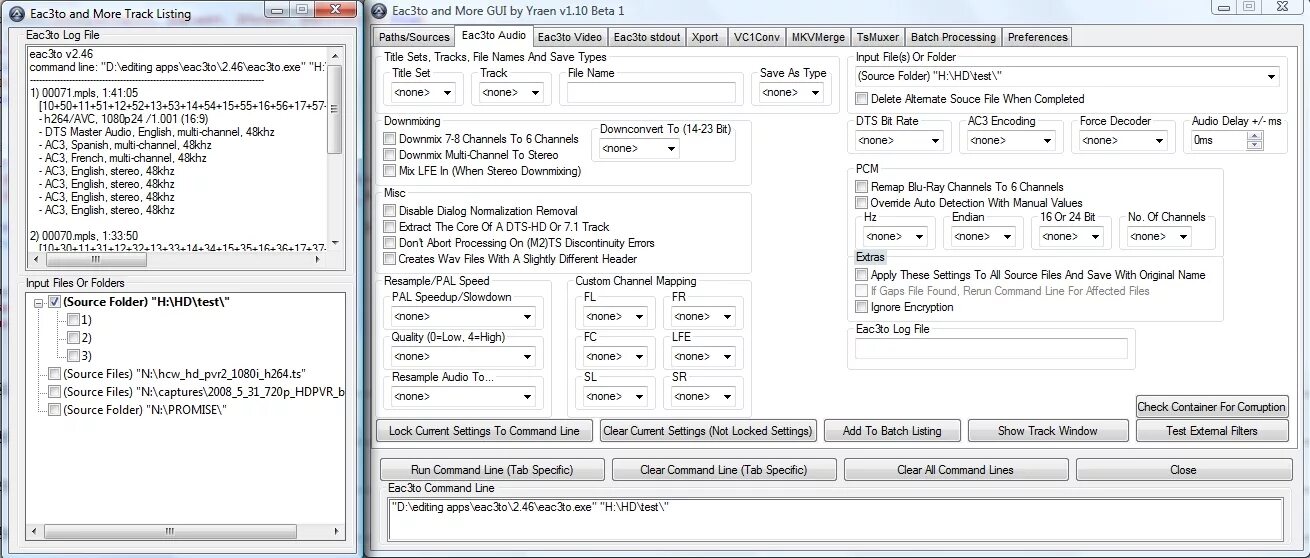Image resolution: width=1310 pixels, height=558 pixels.
Task: Click the Audio Delay 0ms field
Action: (1218, 140)
